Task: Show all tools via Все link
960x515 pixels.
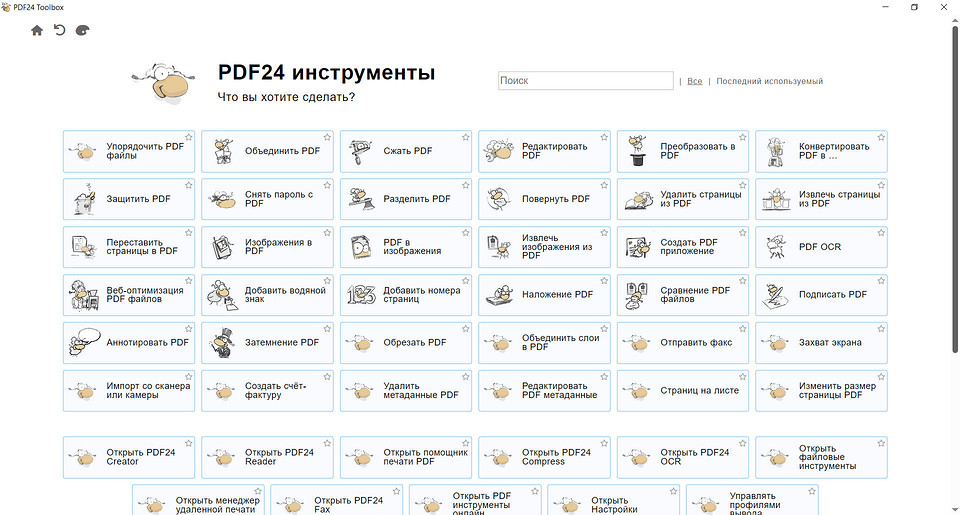Action: (x=694, y=81)
